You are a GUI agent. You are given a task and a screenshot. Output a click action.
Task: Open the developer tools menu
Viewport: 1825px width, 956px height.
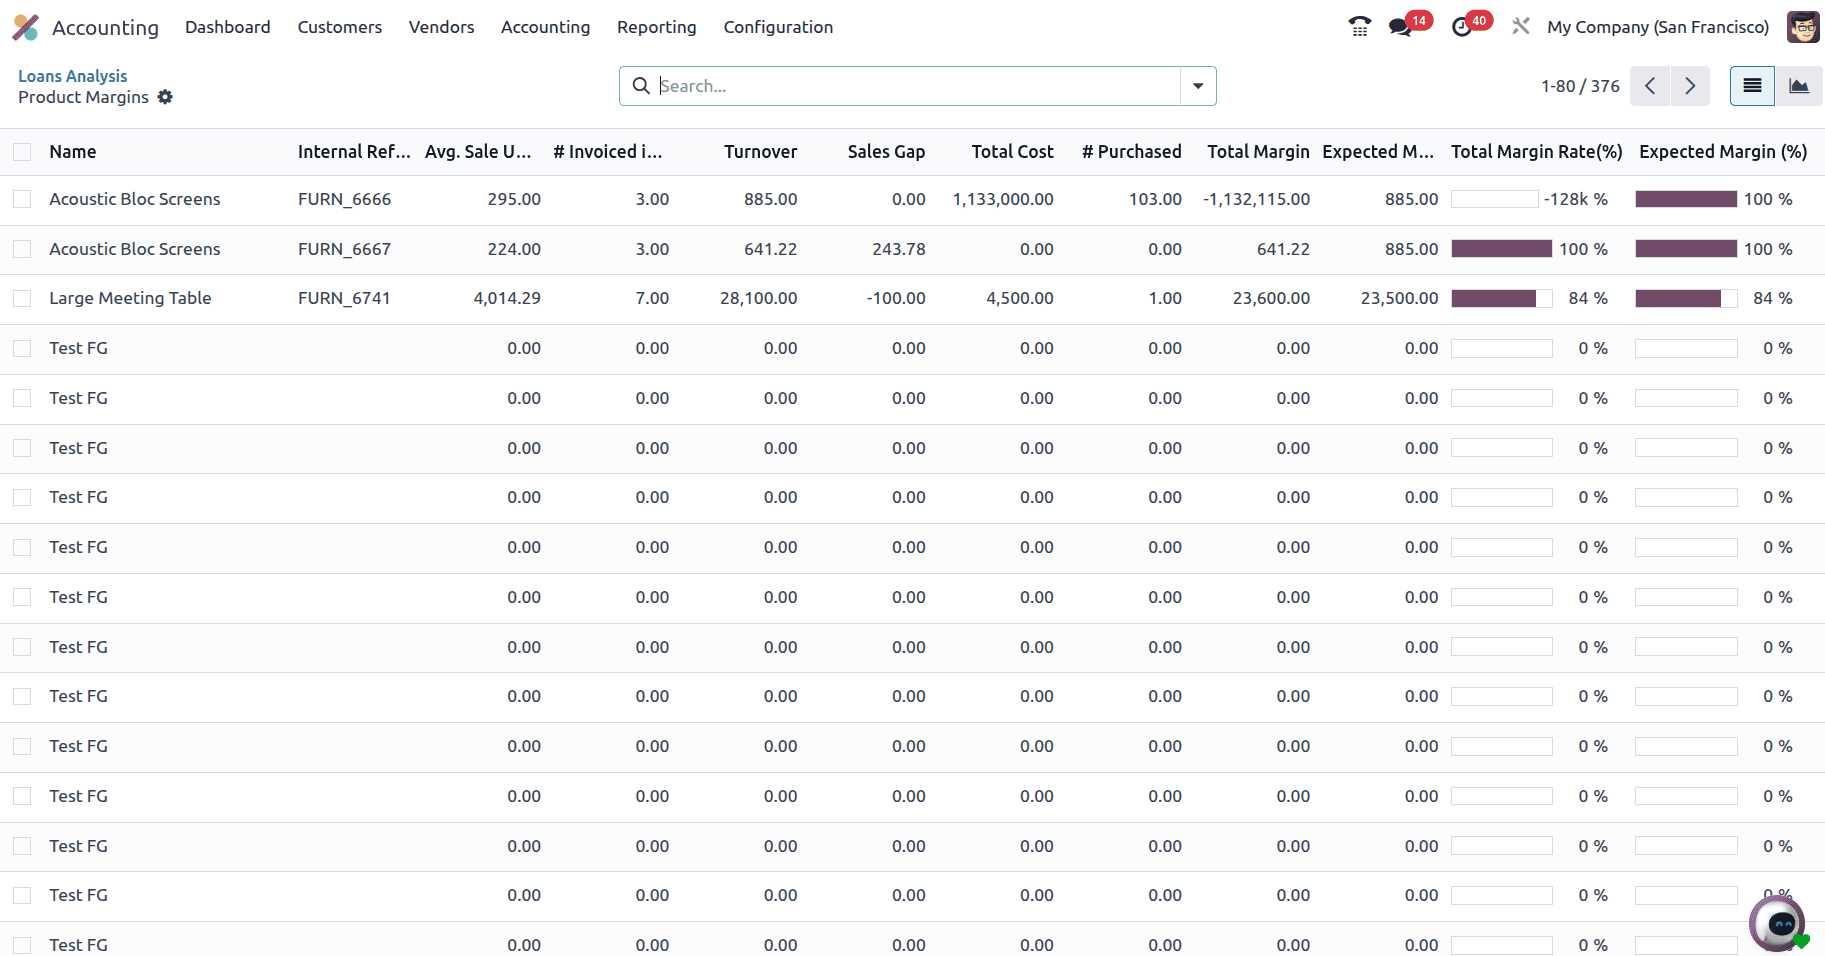point(1521,27)
